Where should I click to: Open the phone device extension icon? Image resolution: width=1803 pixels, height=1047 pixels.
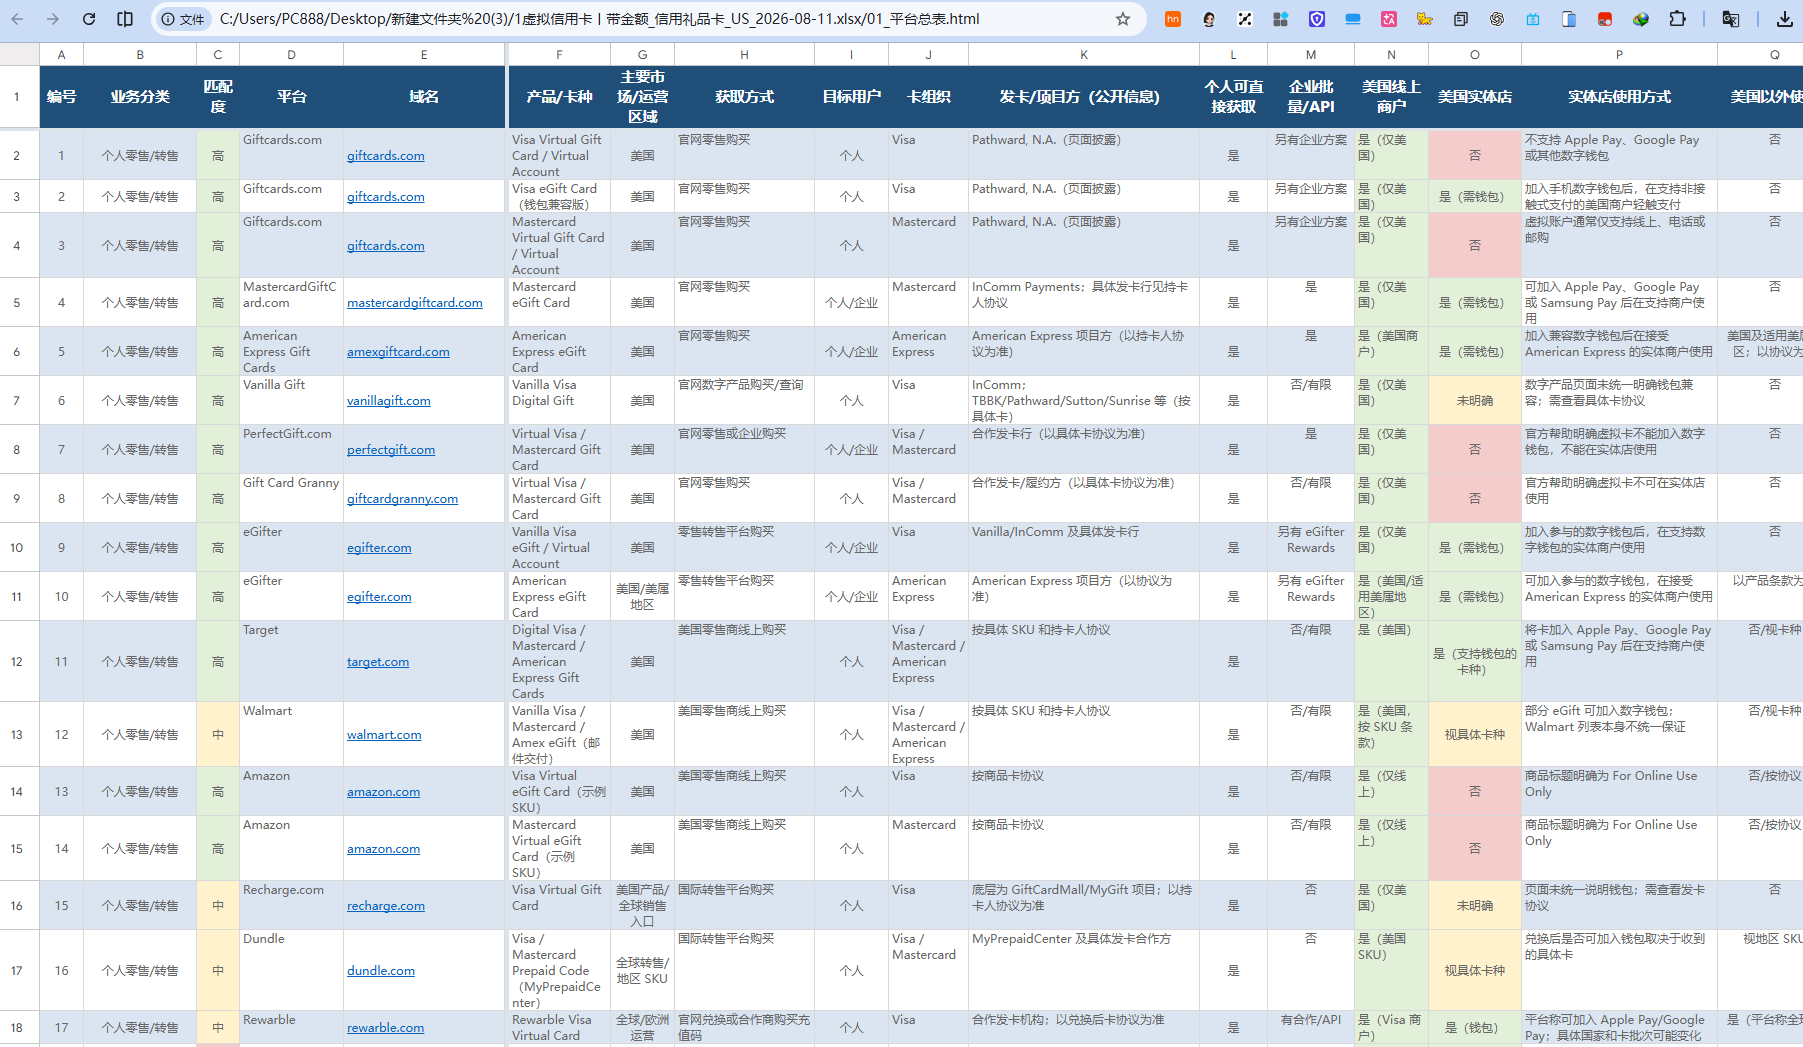[1569, 19]
